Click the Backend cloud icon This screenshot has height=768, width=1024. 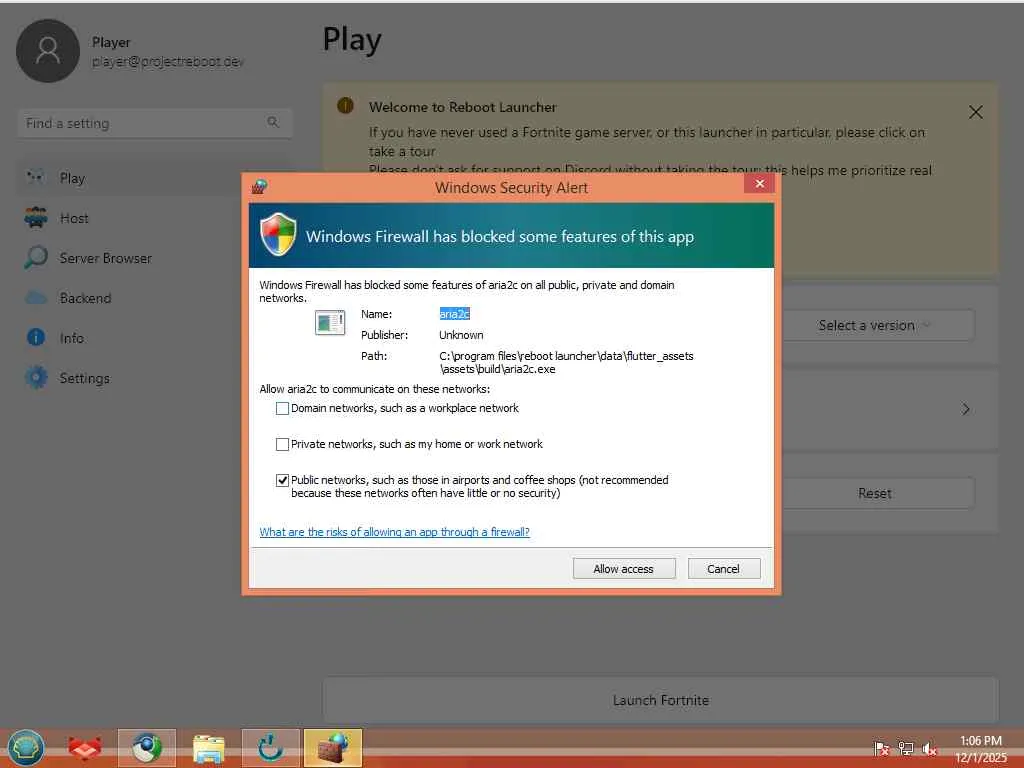(x=36, y=298)
